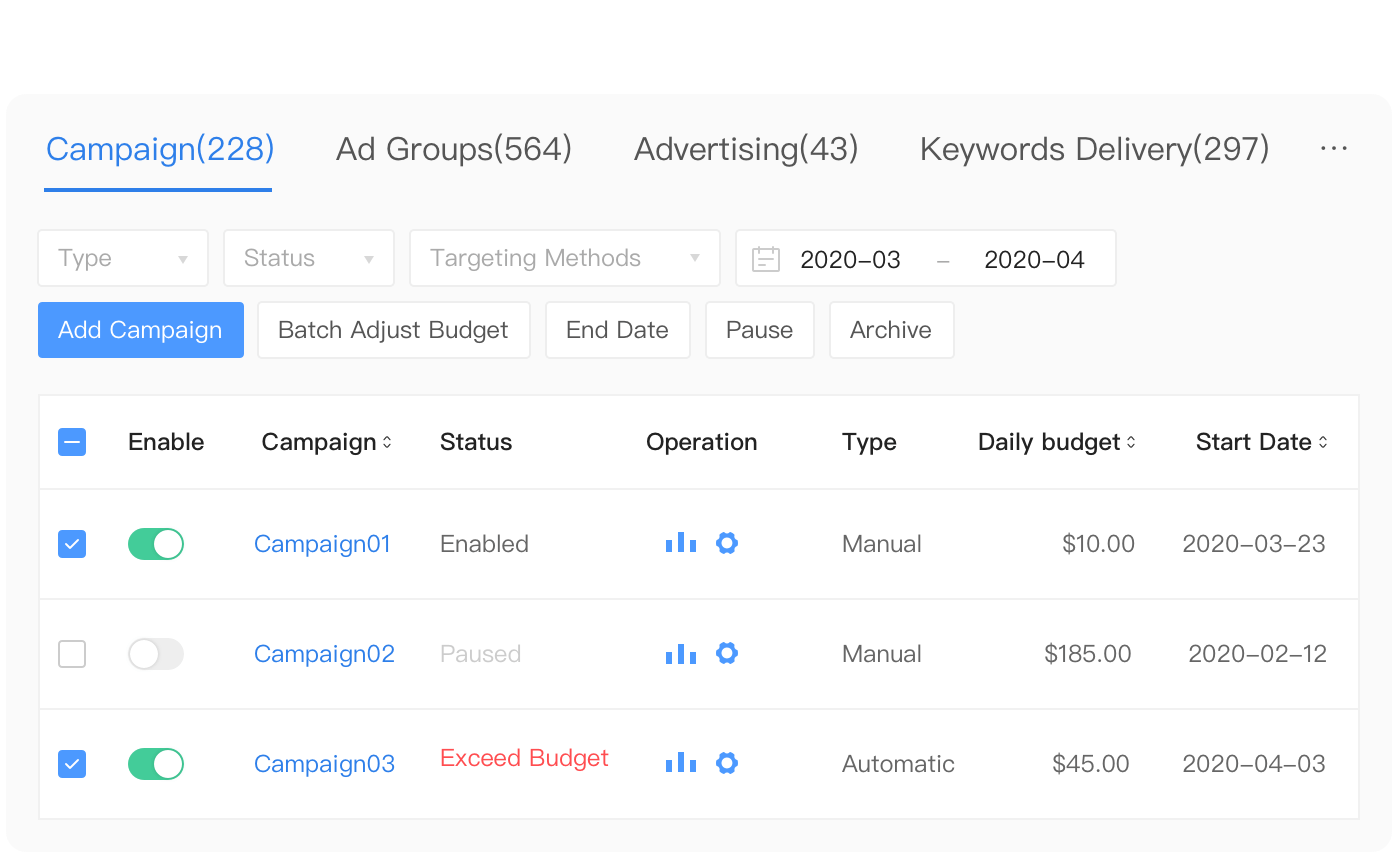Open statistics chart for Campaign01
Viewport: 1392px width, 852px height.
point(681,543)
